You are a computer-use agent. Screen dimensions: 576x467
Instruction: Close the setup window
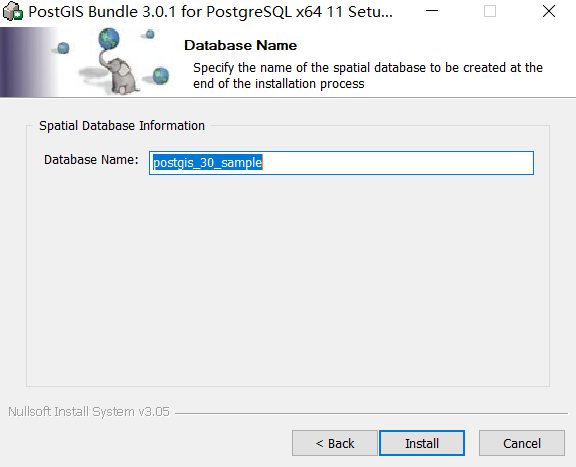pos(549,11)
